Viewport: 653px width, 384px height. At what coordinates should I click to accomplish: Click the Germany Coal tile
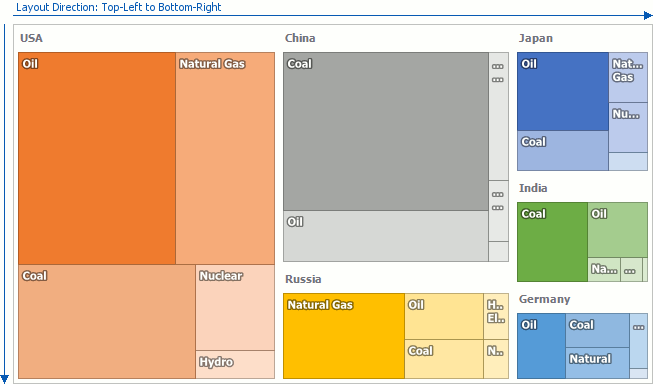point(598,331)
